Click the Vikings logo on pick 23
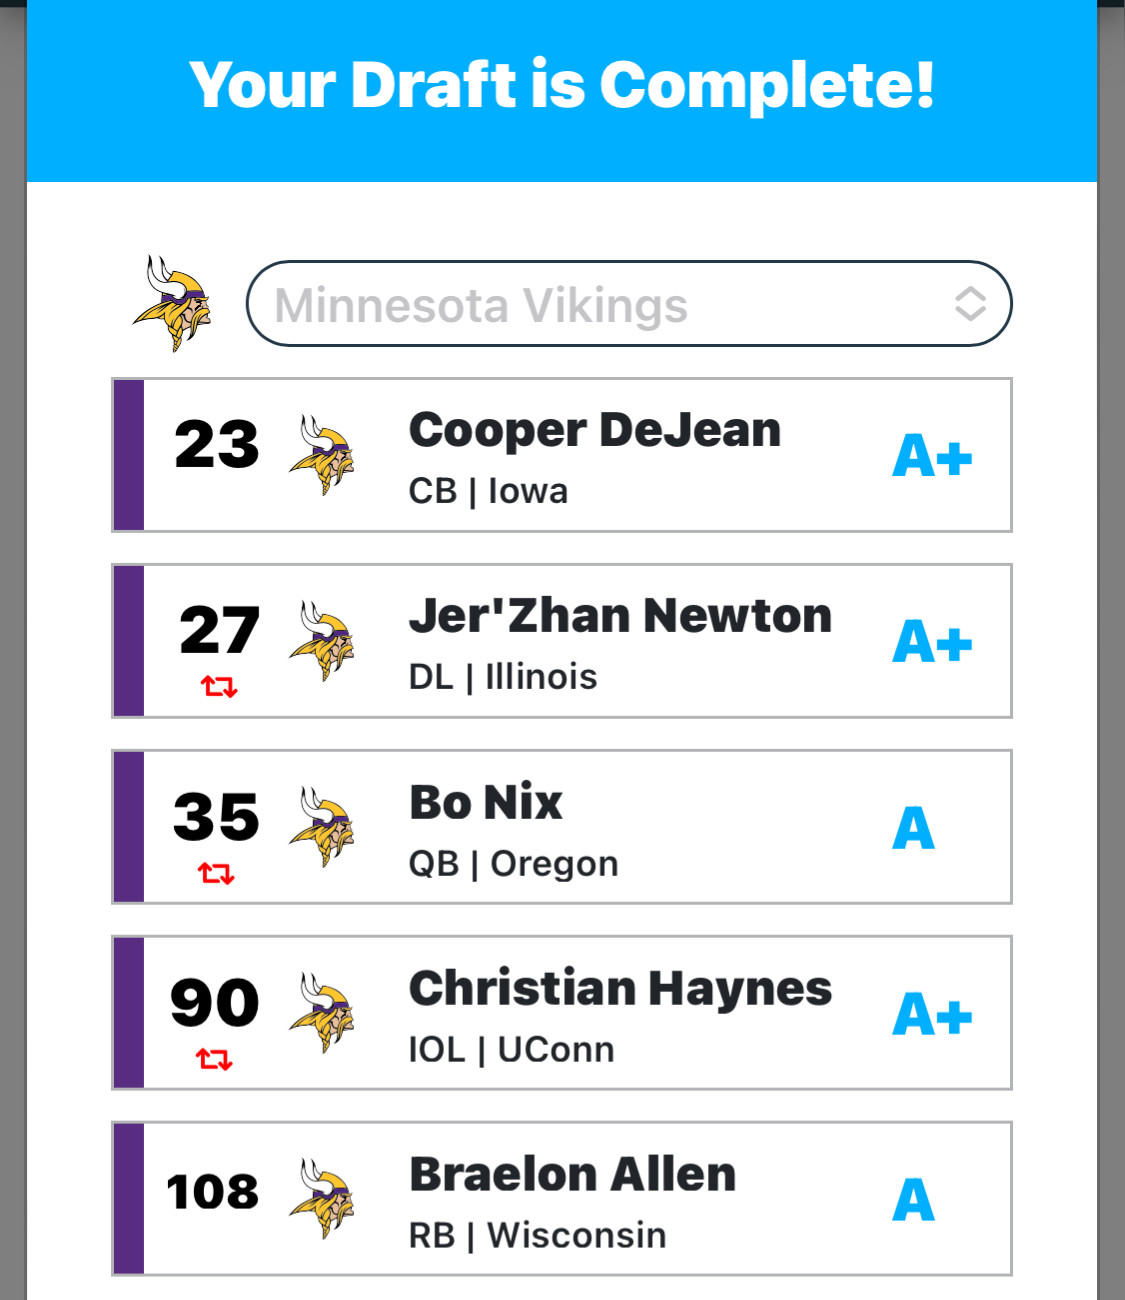 [322, 456]
